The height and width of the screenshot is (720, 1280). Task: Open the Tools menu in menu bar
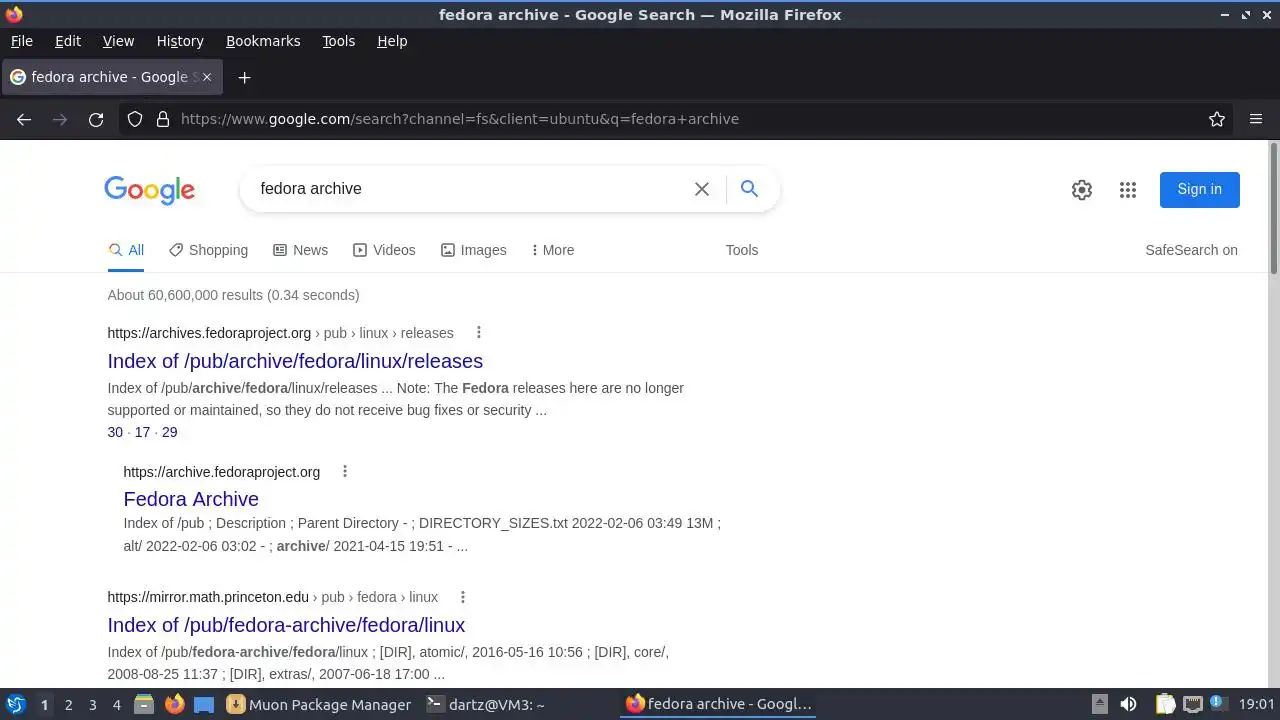coord(339,41)
